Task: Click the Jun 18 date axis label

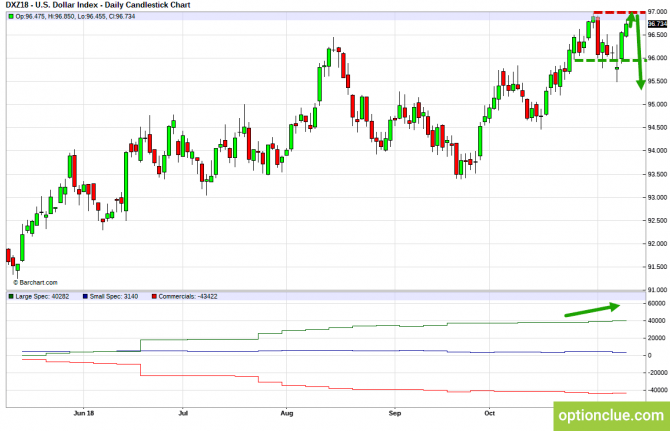Action: (x=84, y=413)
